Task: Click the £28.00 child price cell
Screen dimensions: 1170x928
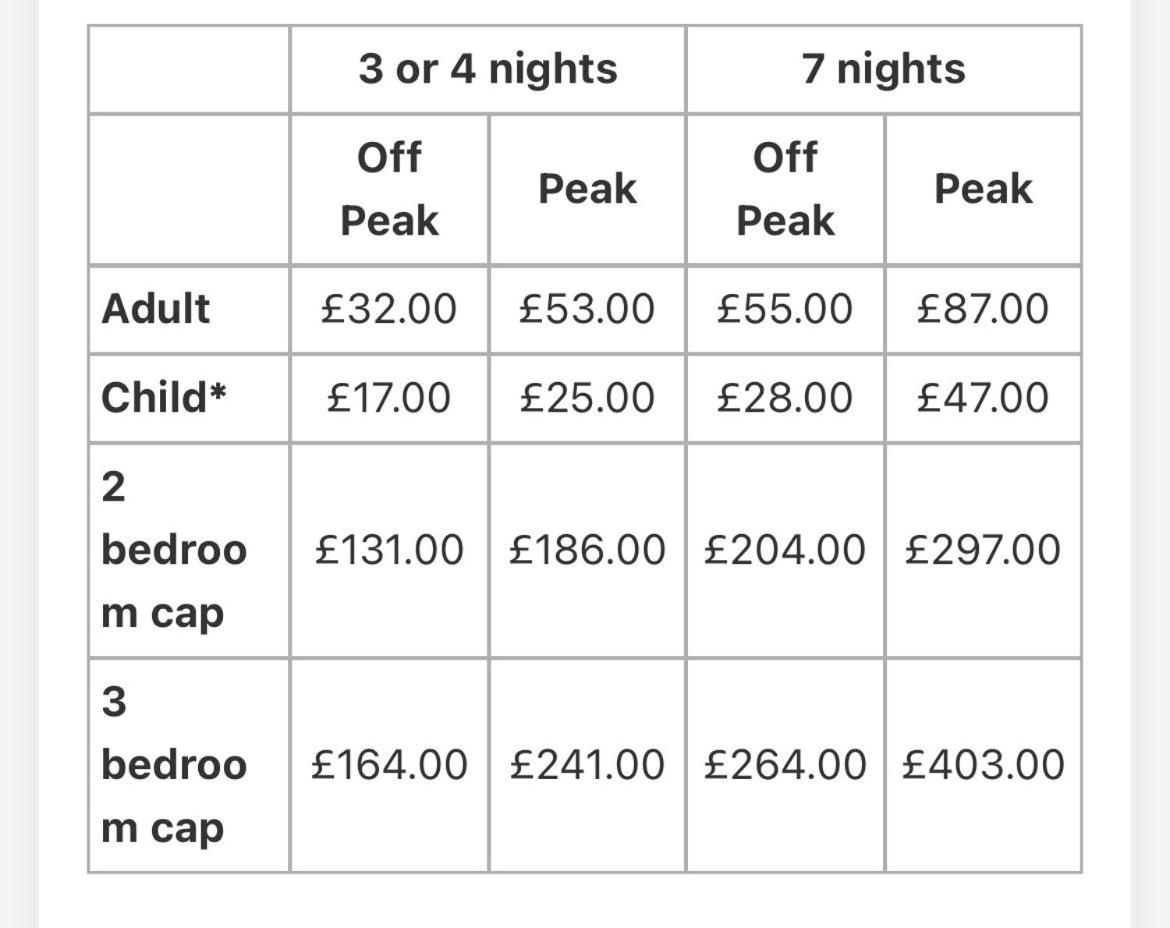Action: [x=785, y=398]
